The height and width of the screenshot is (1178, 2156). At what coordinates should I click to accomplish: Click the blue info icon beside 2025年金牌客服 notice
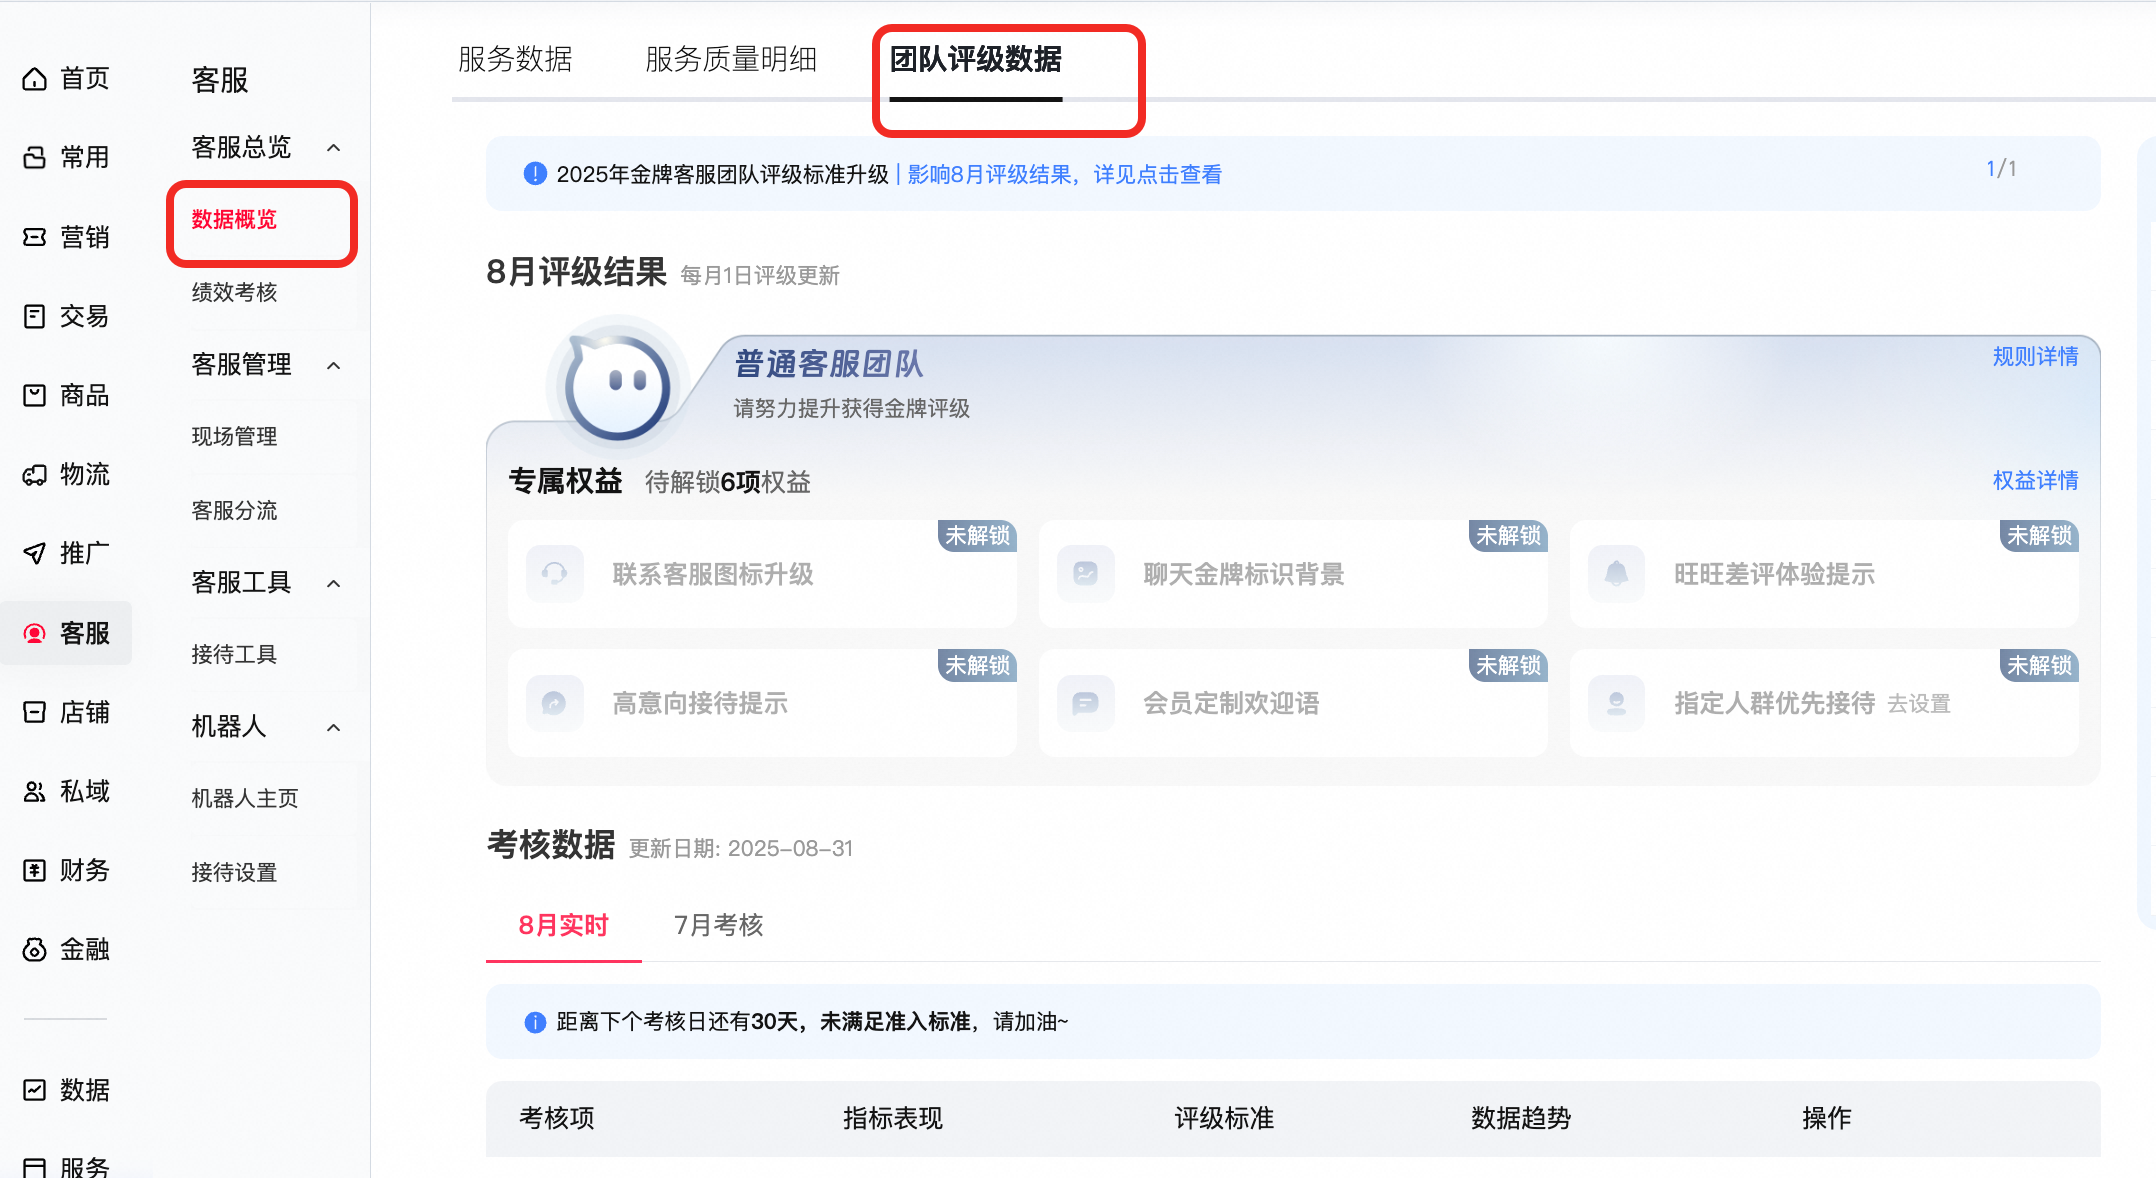coord(535,174)
